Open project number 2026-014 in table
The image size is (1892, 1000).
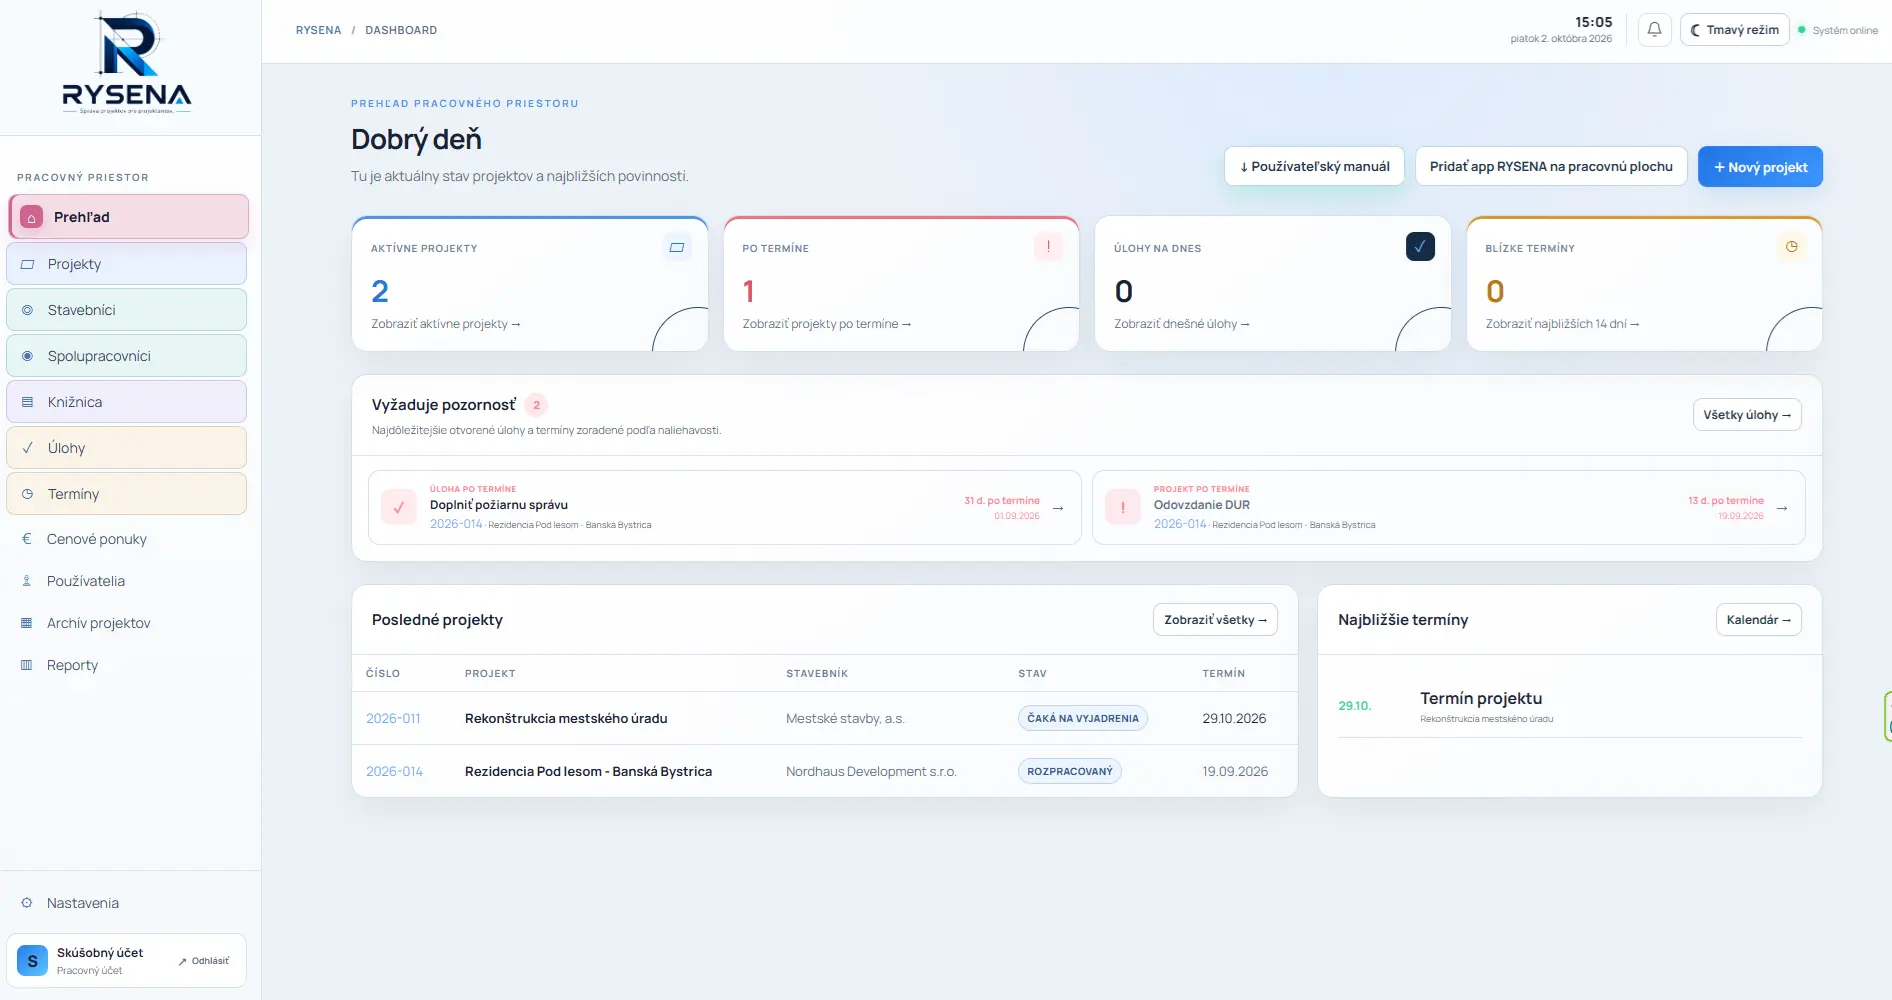[394, 772]
